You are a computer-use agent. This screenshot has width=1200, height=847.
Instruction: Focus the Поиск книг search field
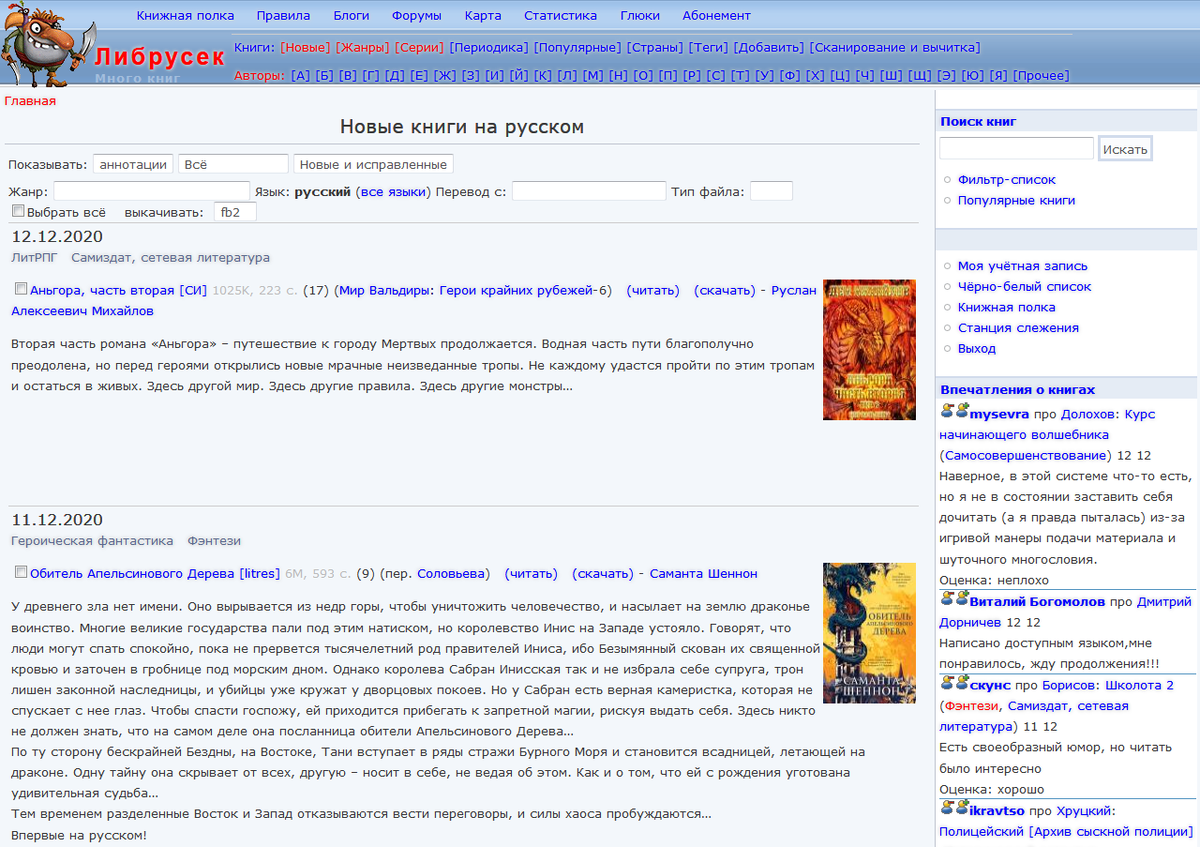coord(1016,148)
